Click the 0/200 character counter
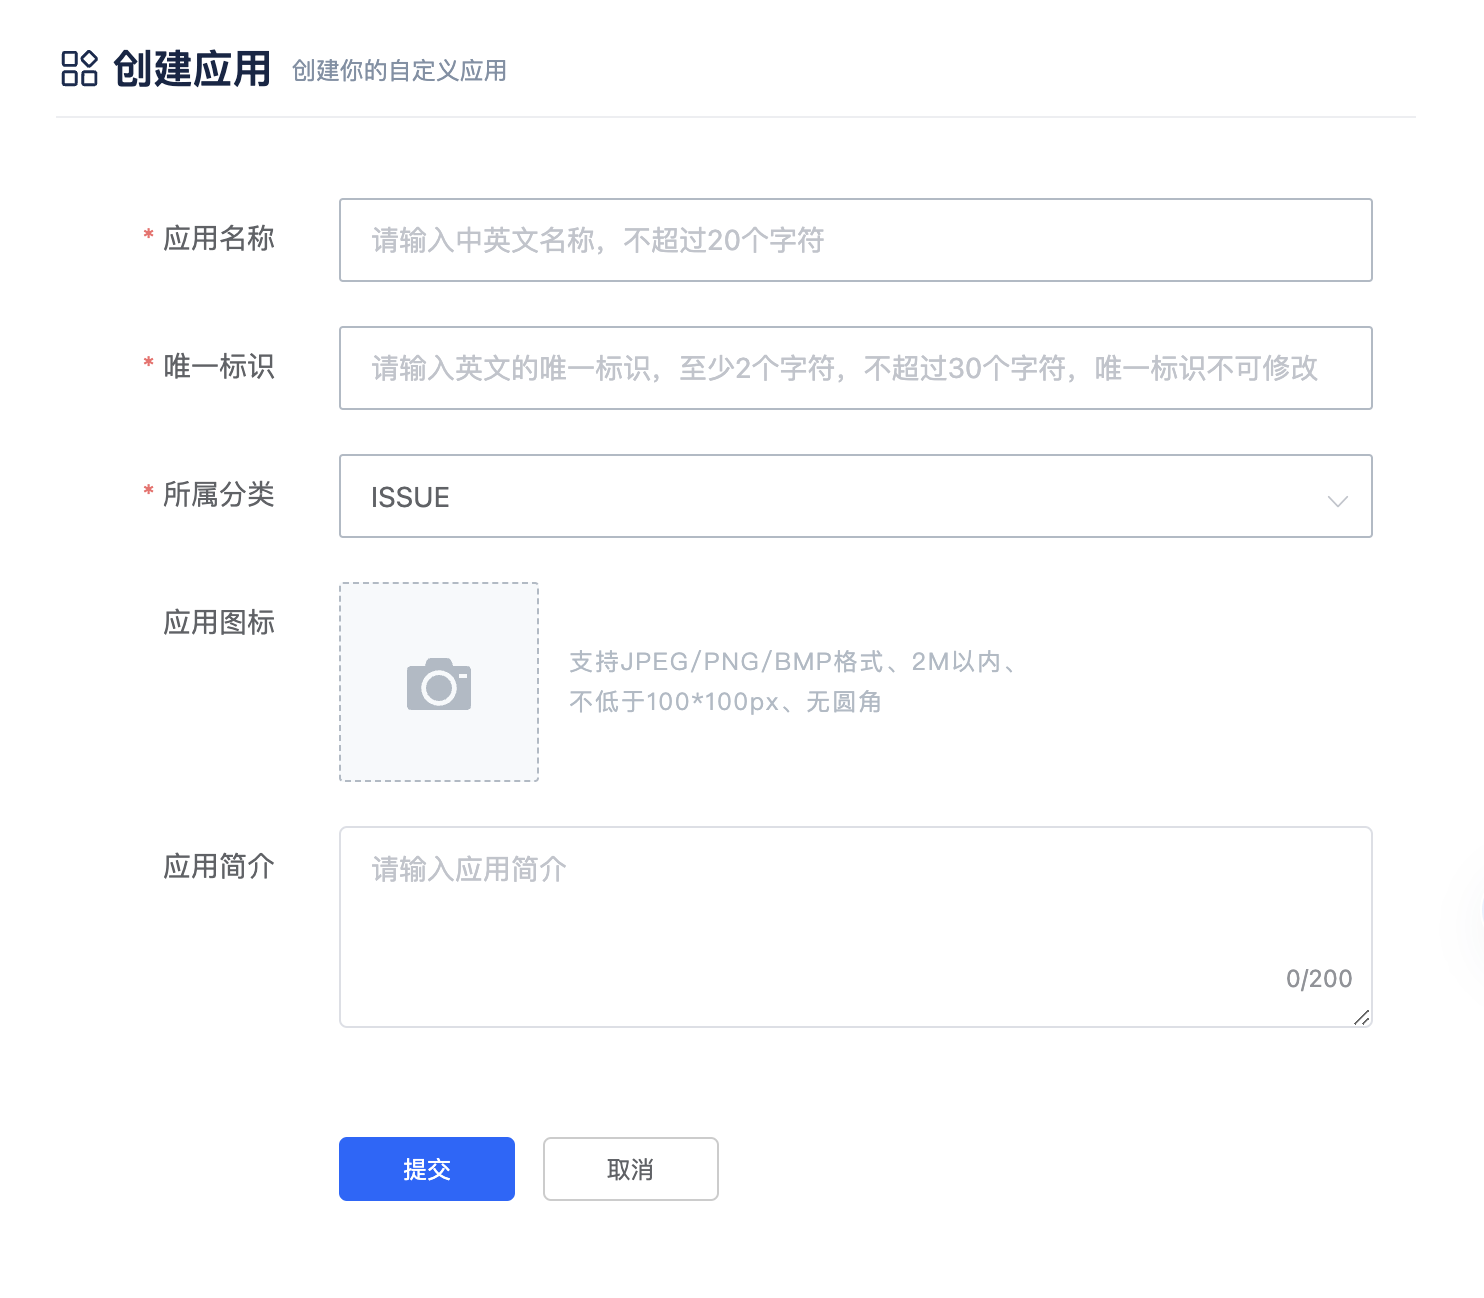The width and height of the screenshot is (1484, 1298). 1319,978
